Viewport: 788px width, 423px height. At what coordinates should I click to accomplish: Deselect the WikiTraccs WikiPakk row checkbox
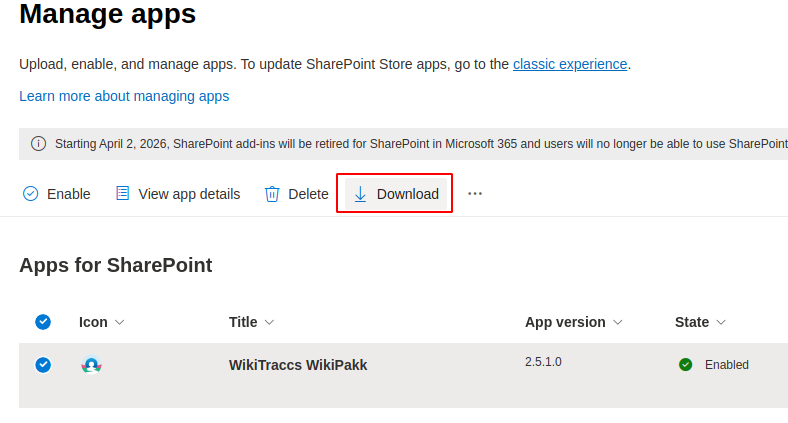pos(43,365)
